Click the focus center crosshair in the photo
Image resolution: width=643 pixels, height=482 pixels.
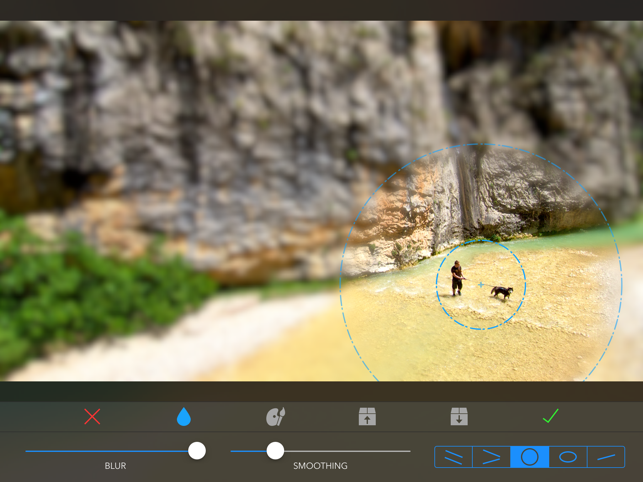pos(481,285)
